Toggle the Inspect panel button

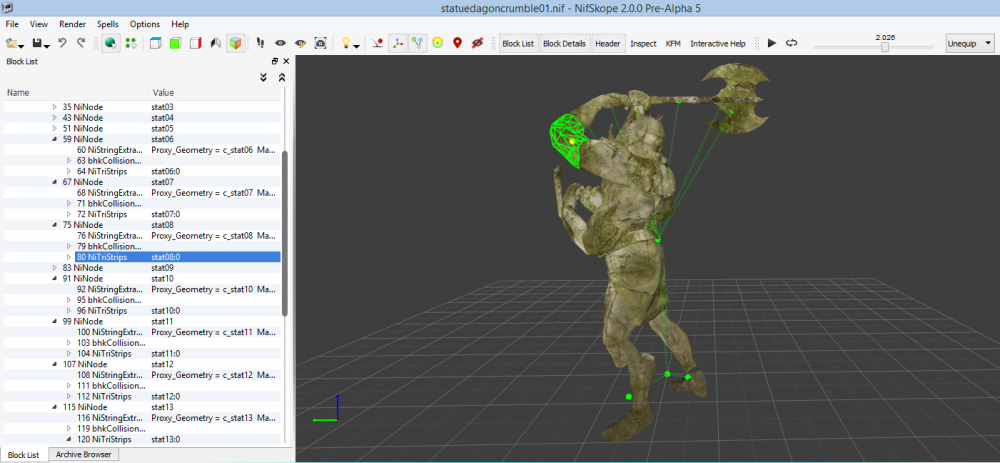[x=643, y=43]
